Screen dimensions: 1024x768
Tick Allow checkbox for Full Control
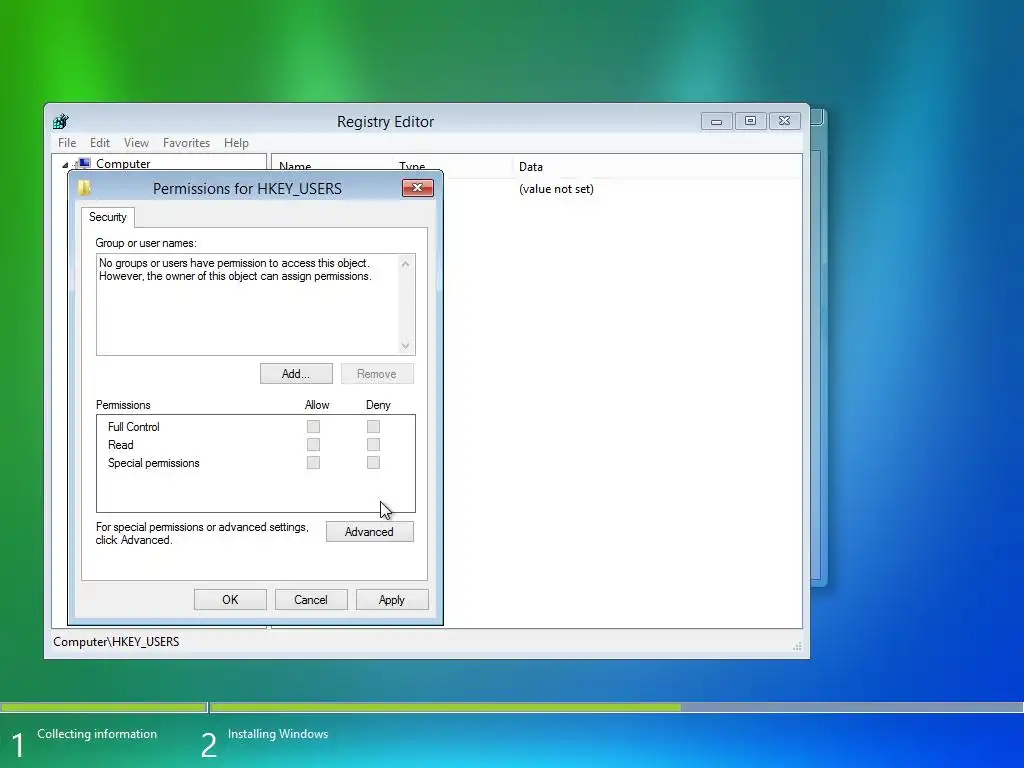tap(313, 426)
